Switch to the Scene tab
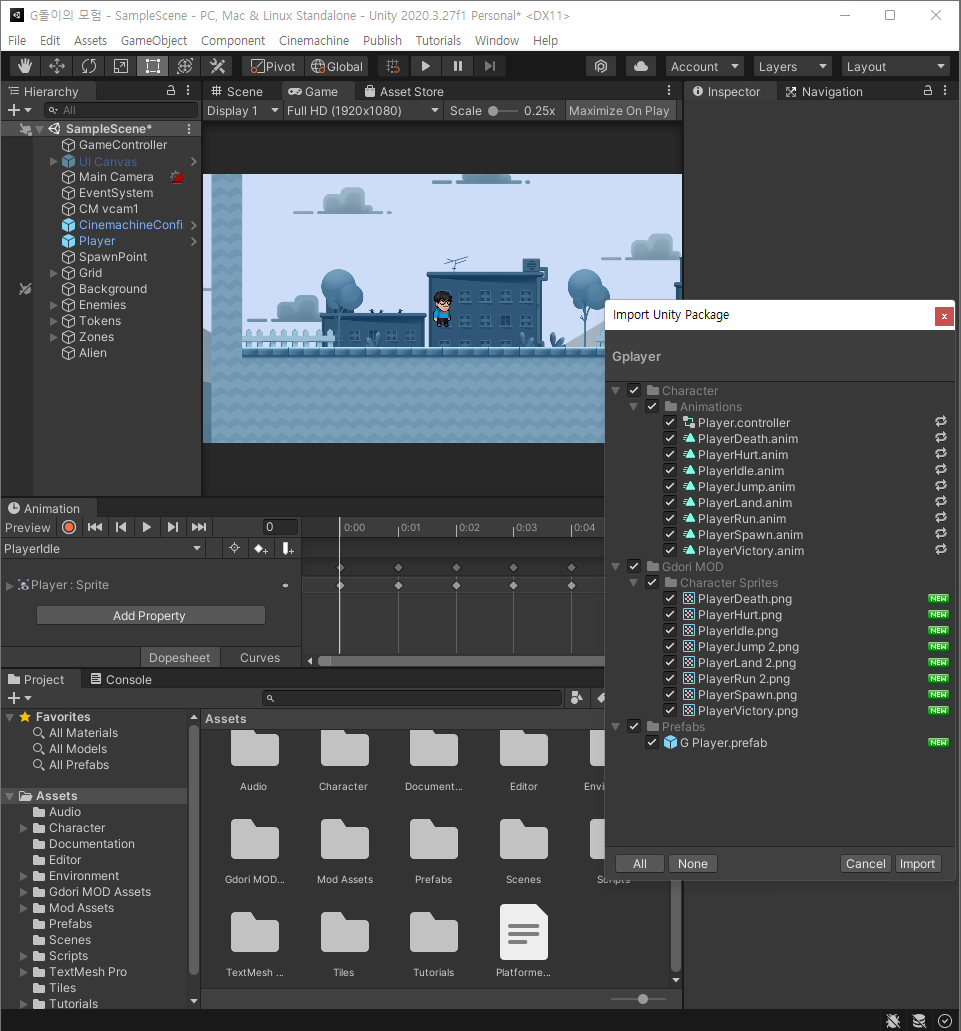961x1031 pixels. pyautogui.click(x=237, y=91)
